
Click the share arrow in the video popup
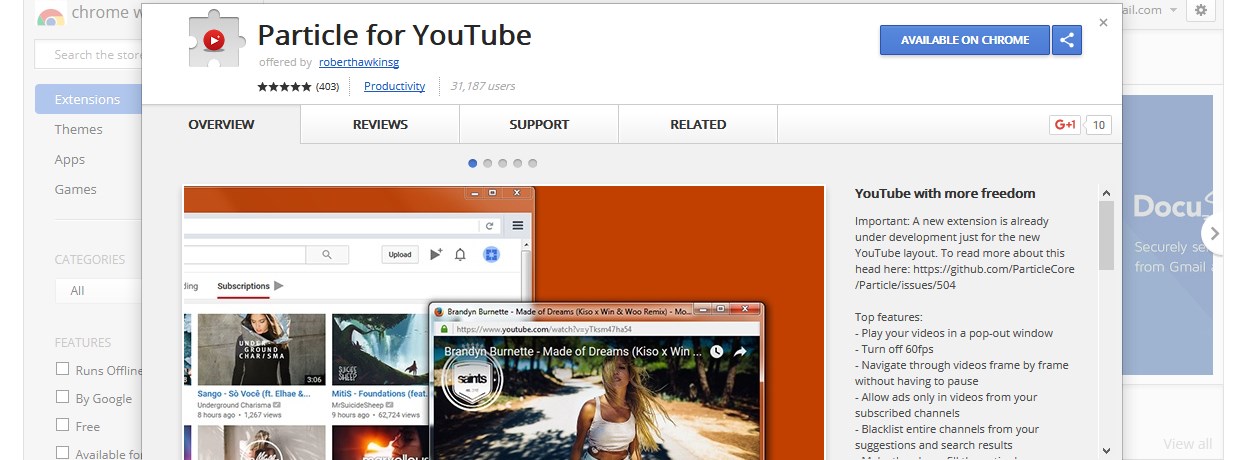(741, 352)
